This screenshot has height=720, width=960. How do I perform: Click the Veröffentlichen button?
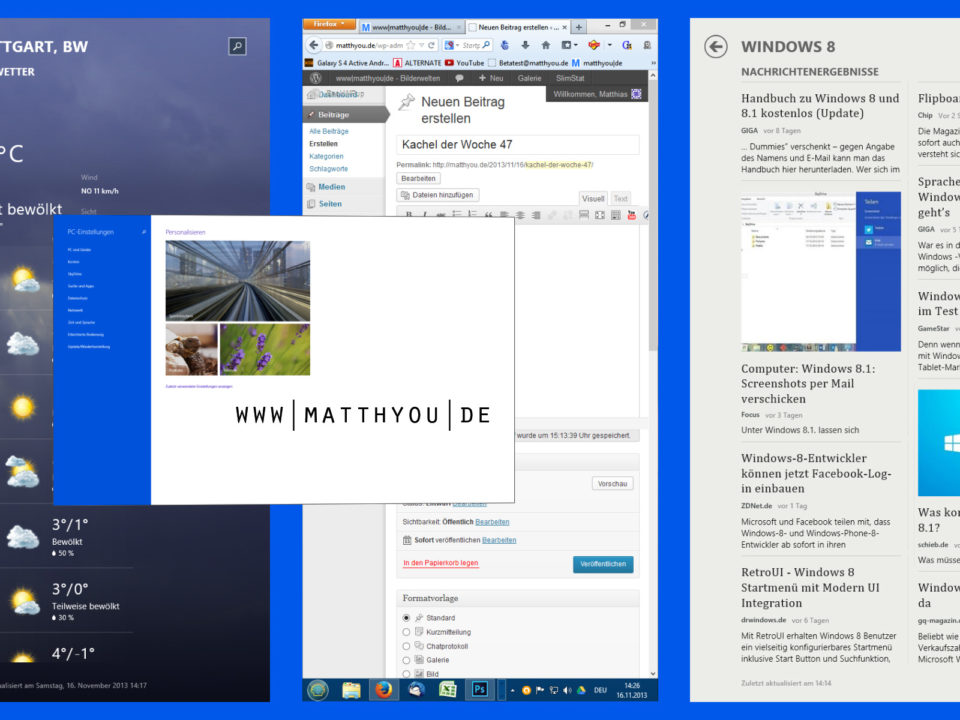pyautogui.click(x=602, y=564)
